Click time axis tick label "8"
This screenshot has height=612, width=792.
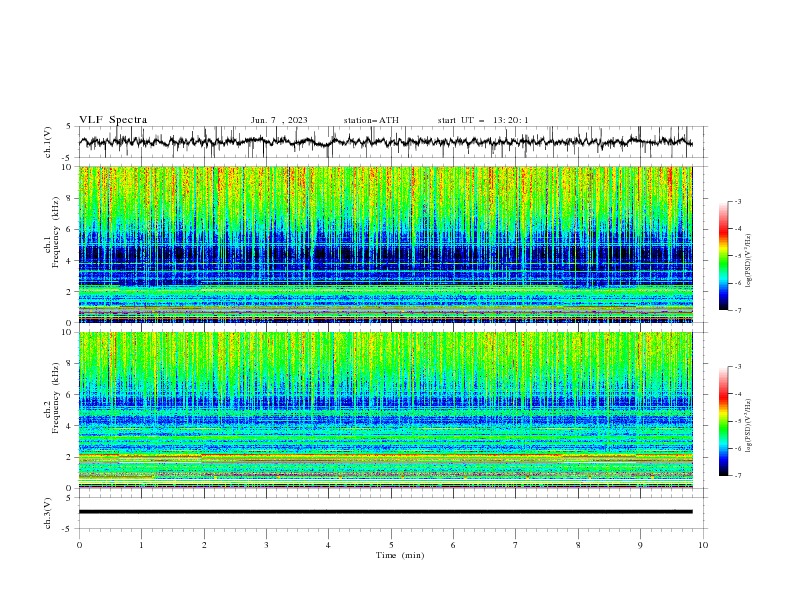coord(578,545)
